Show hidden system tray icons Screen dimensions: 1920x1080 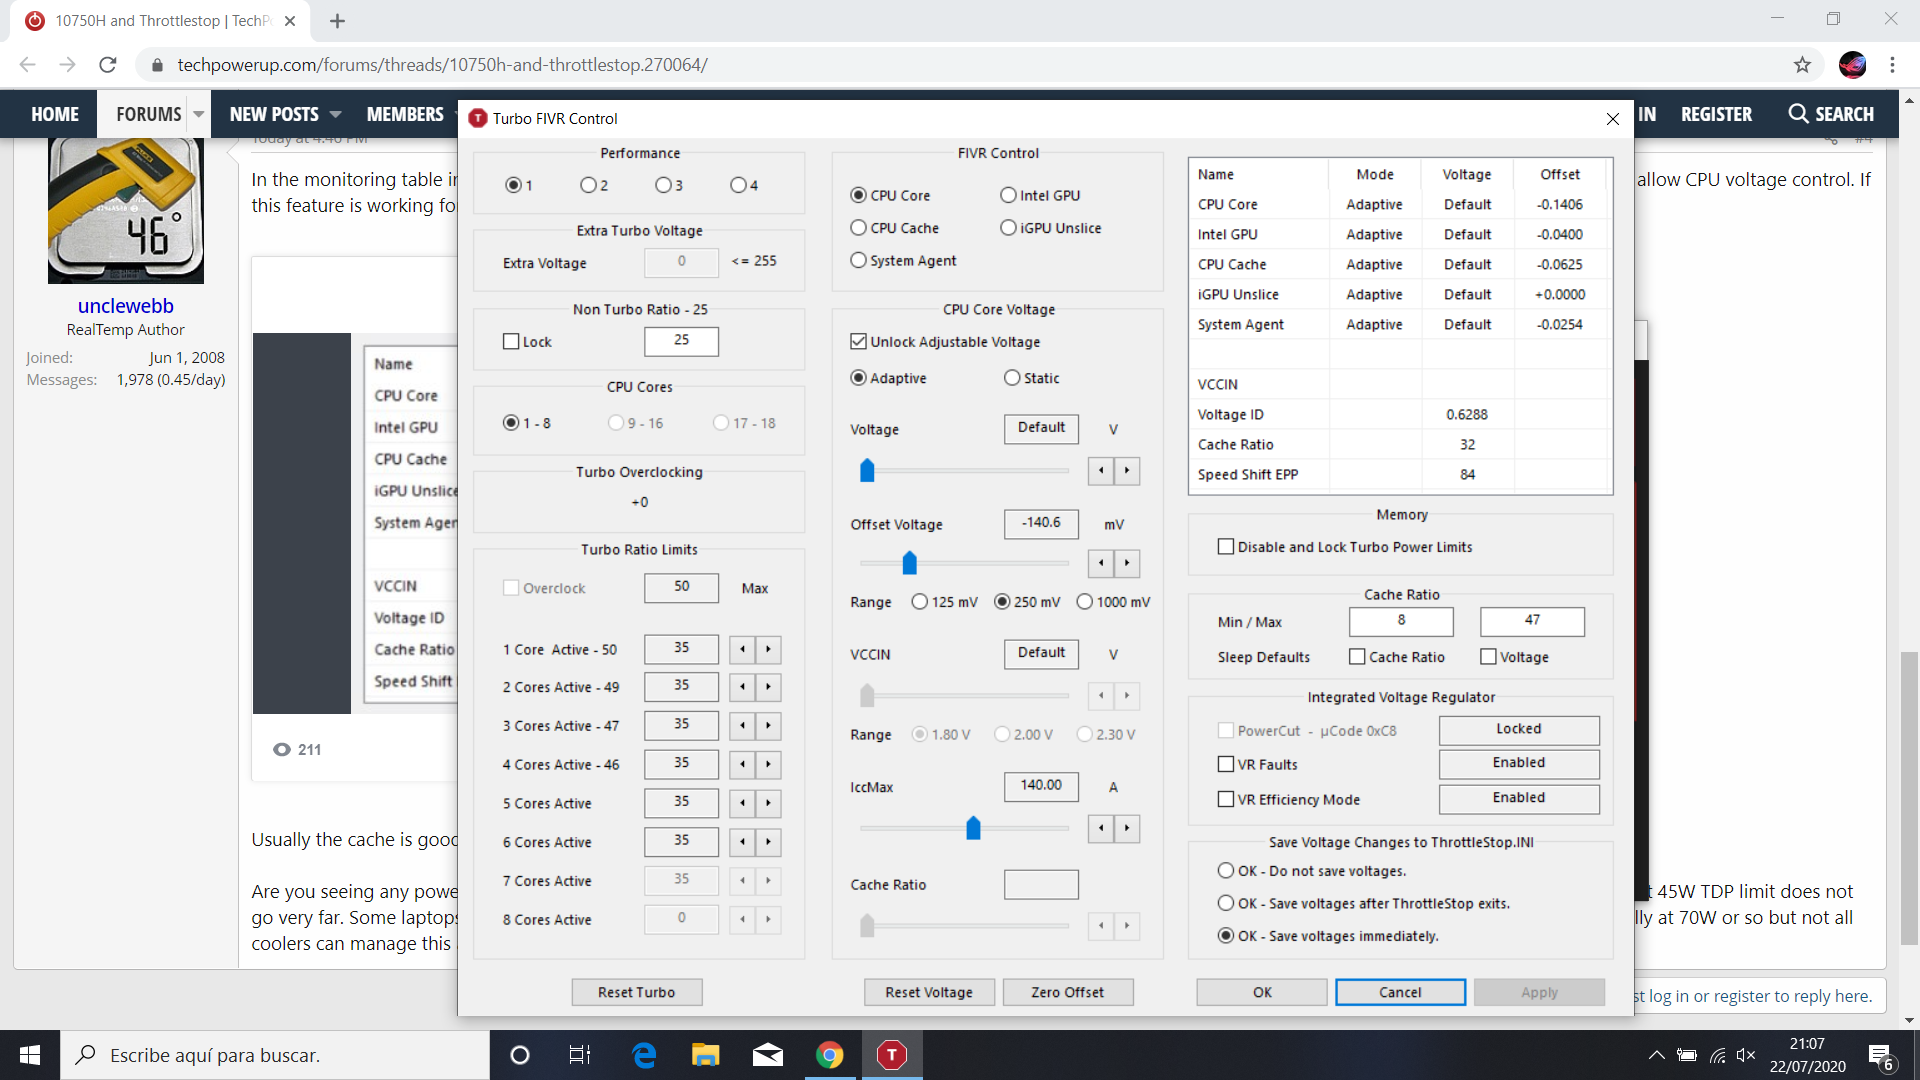pyautogui.click(x=1657, y=1055)
